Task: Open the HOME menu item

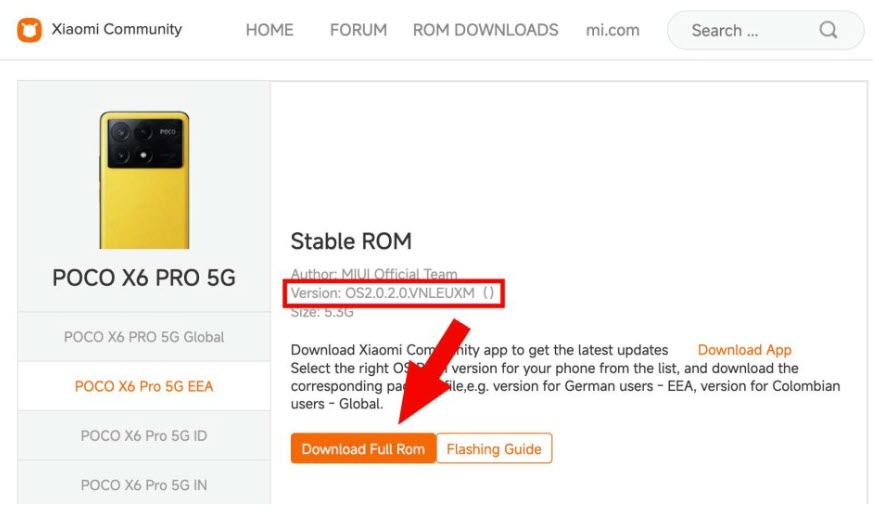Action: 269,30
